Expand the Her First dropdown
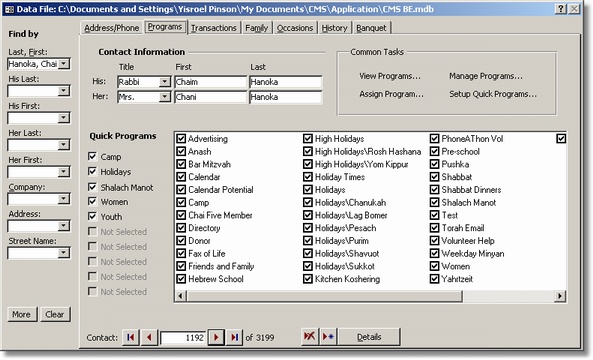Screen dimensions: 593x360 tap(64, 172)
